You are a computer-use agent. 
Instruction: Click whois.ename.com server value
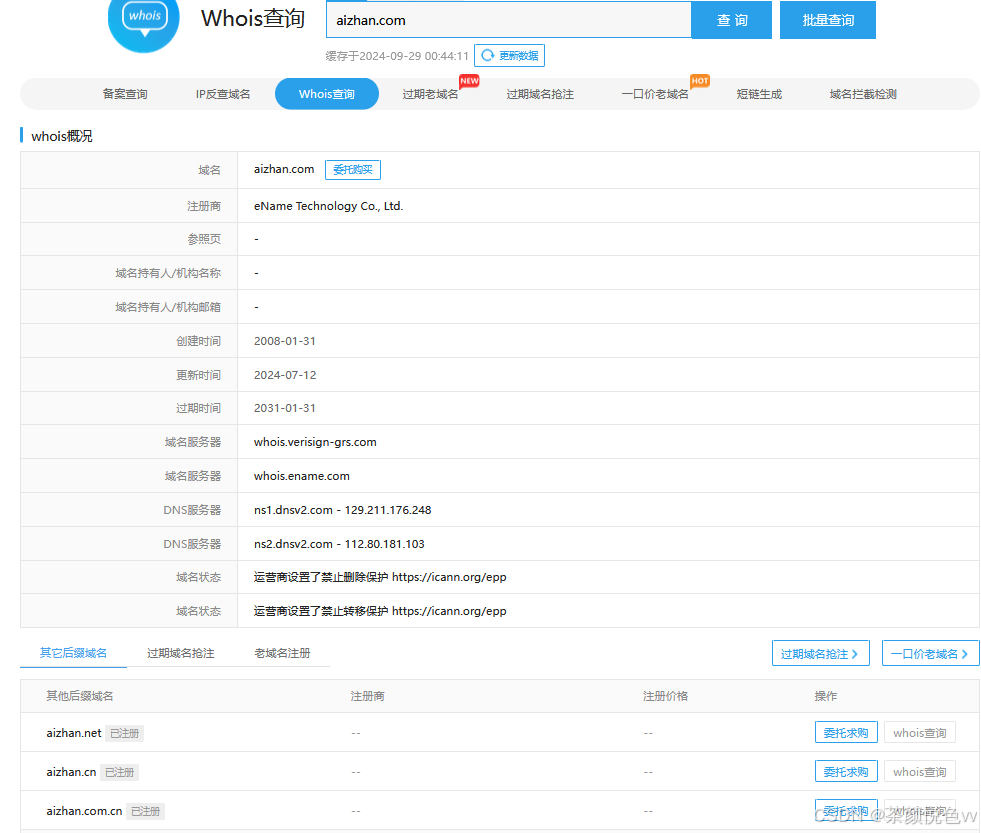(302, 476)
